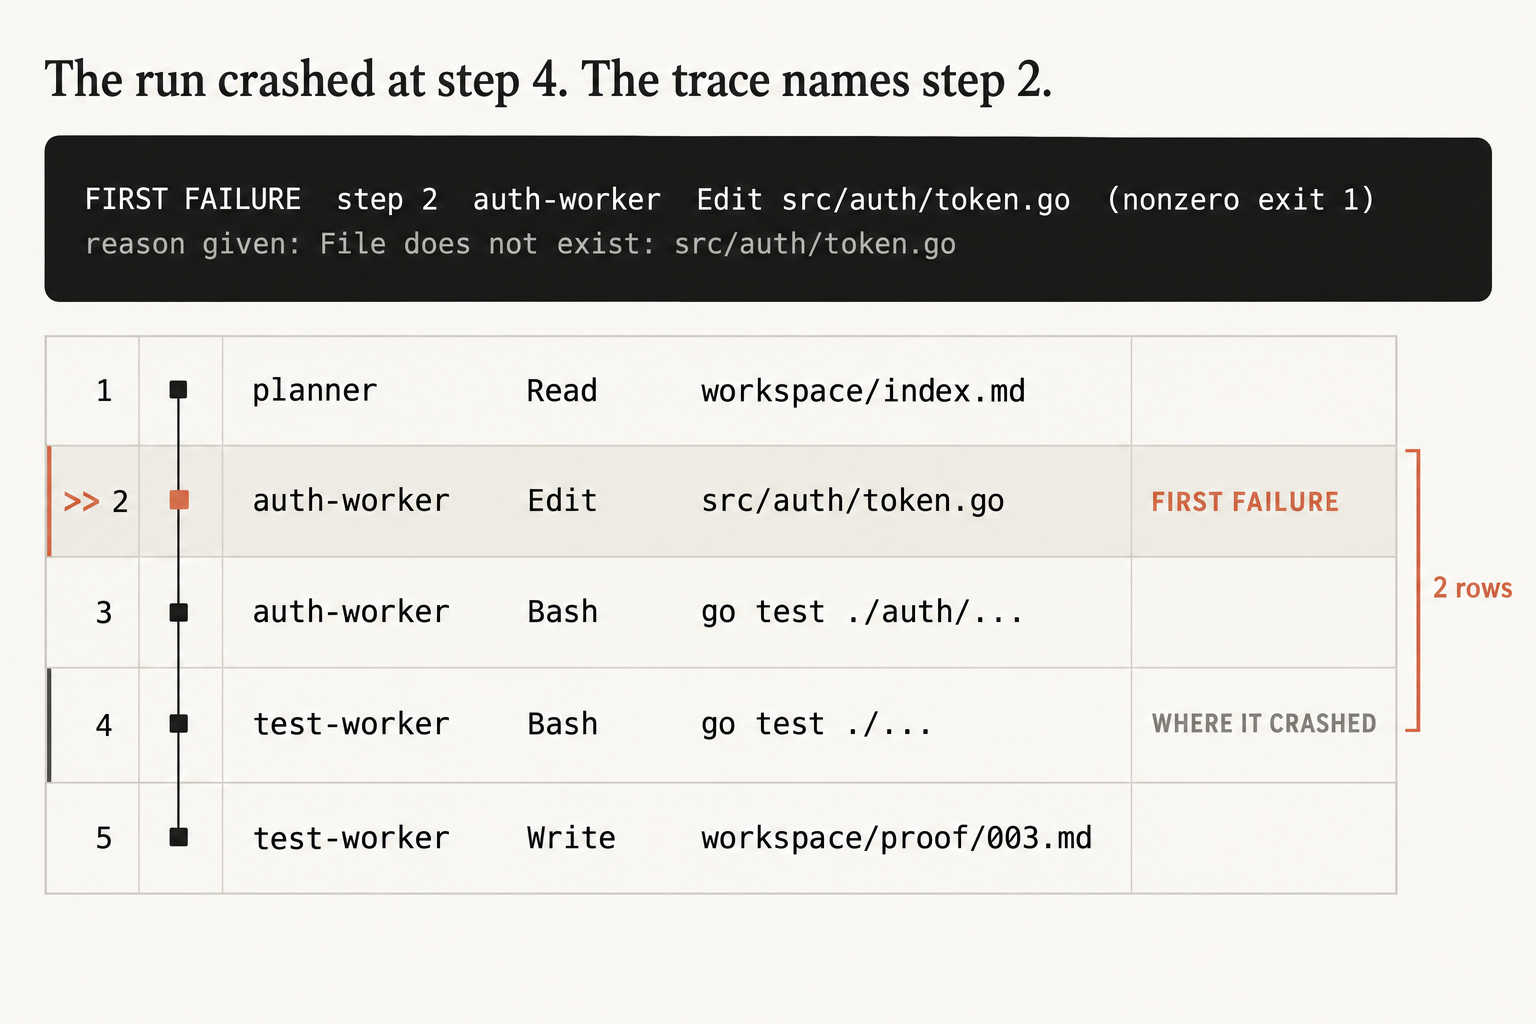The height and width of the screenshot is (1024, 1536).
Task: Click the Write tool cell
Action: 571,838
